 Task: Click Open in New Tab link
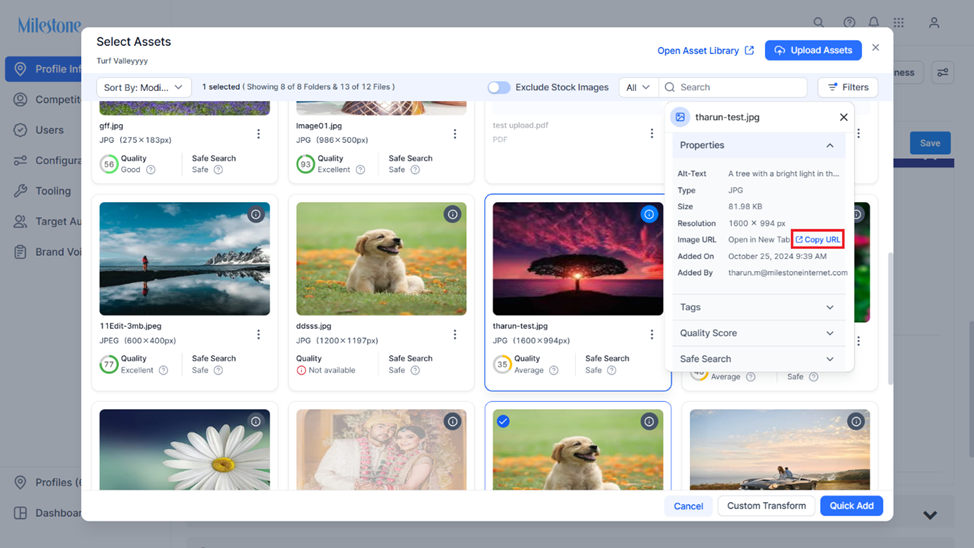click(x=758, y=239)
